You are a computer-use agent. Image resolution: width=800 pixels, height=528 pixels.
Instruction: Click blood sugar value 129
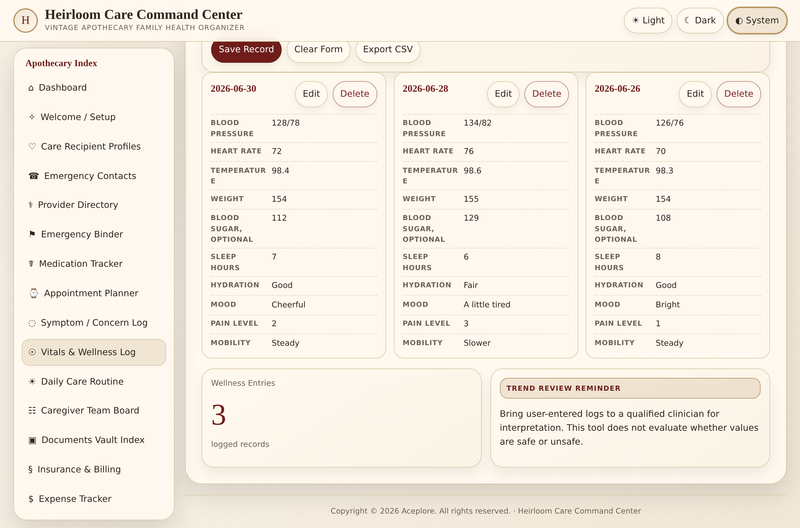(471, 218)
